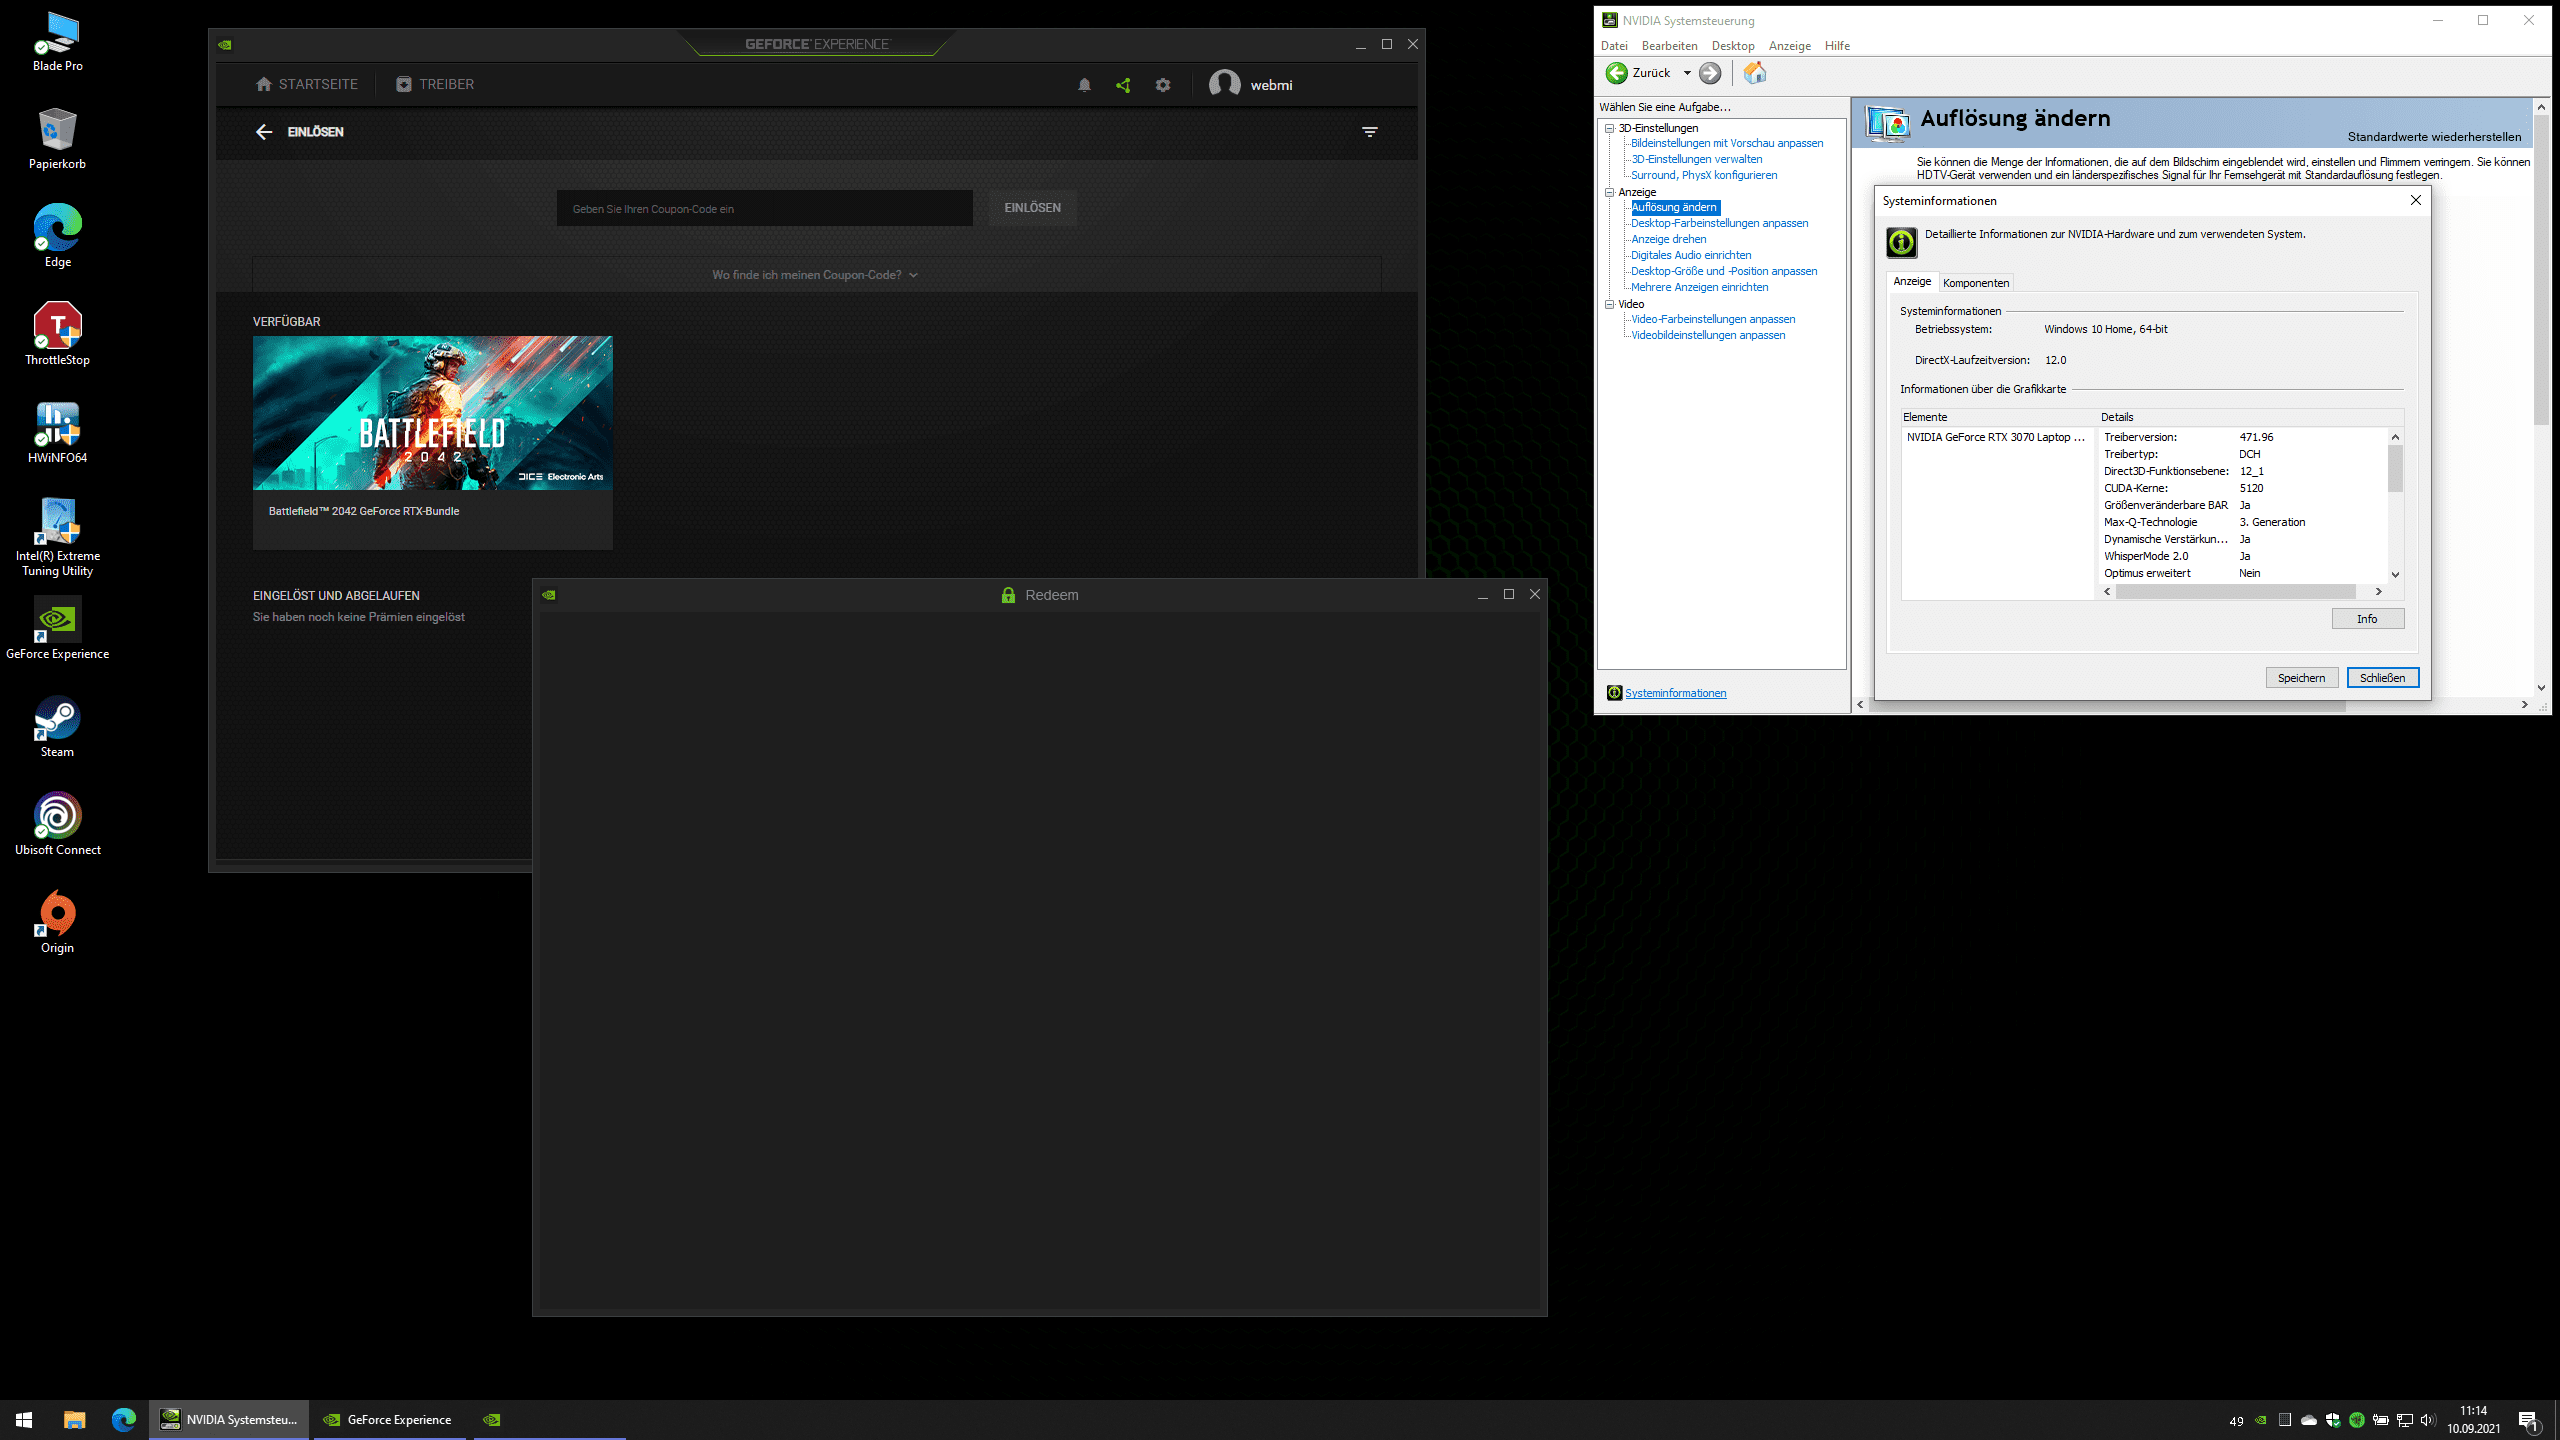Select the Edge desktop shortcut
Viewport: 2560px width, 1440px height.
(57, 237)
